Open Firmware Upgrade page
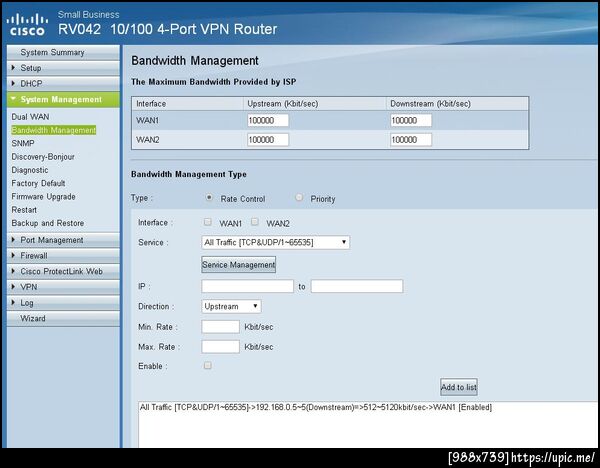 43,197
